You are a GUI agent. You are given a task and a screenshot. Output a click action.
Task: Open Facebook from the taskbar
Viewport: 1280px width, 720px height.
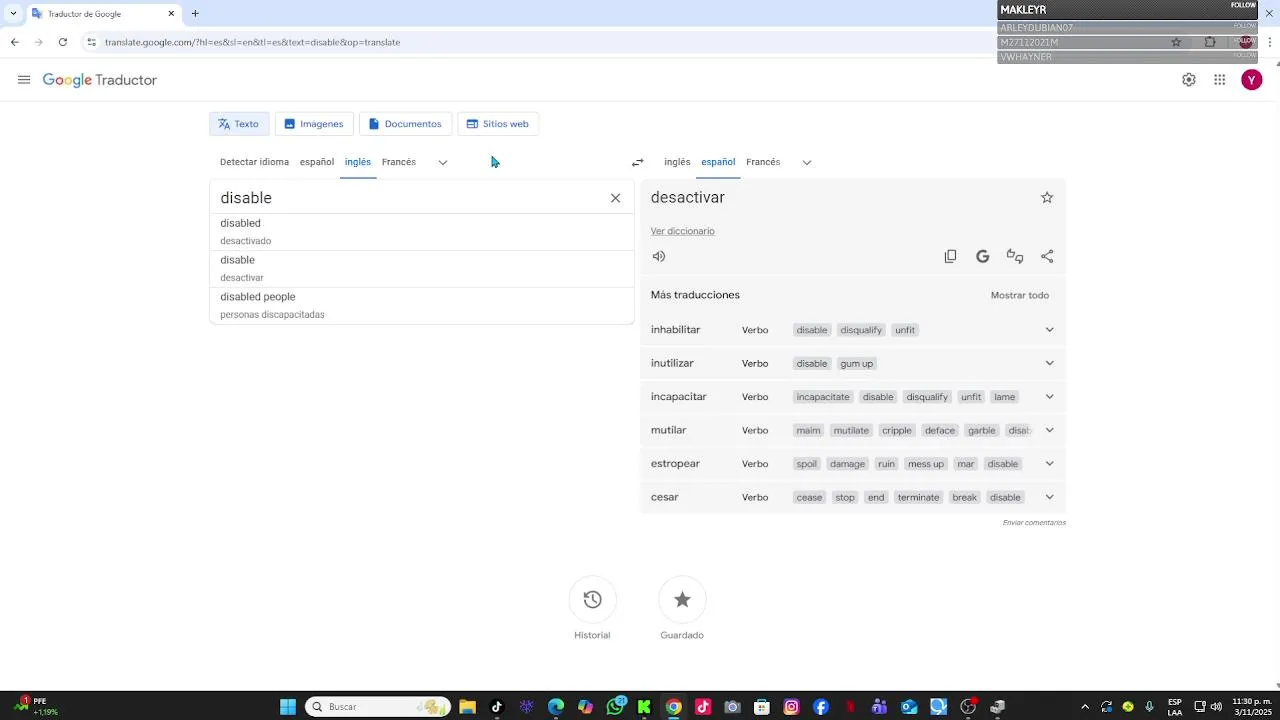click(821, 707)
